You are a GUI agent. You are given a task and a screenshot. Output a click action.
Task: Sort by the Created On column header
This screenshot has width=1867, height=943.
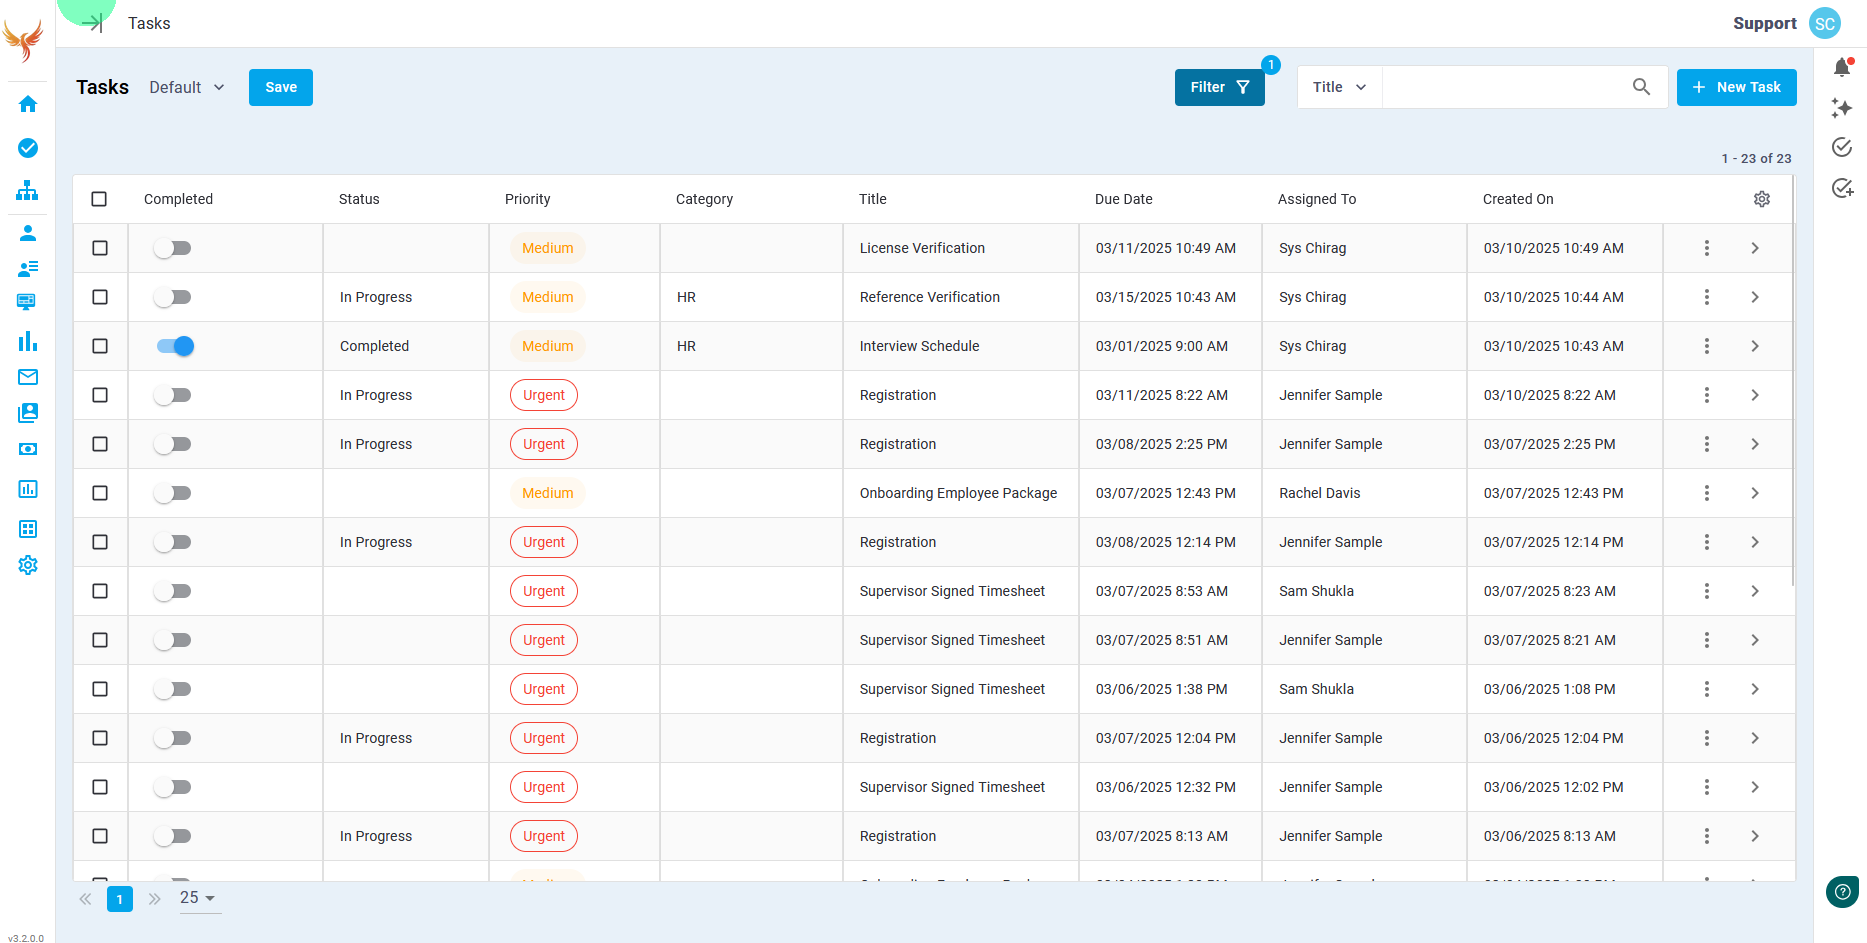click(1517, 199)
